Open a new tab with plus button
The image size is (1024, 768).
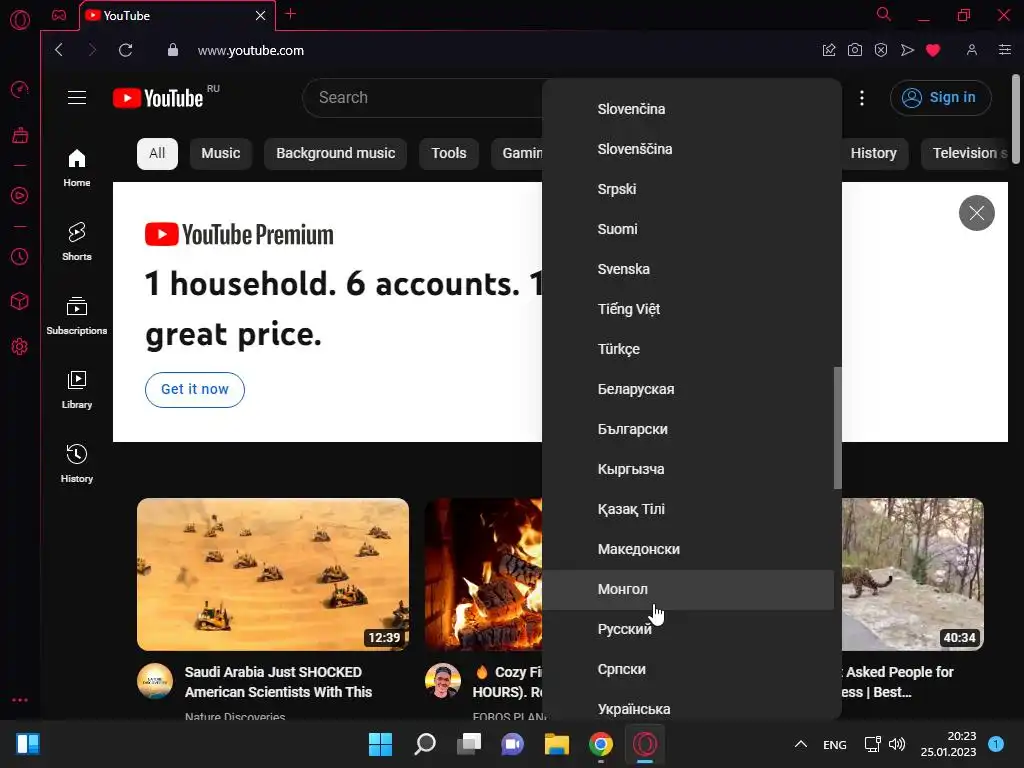[291, 14]
